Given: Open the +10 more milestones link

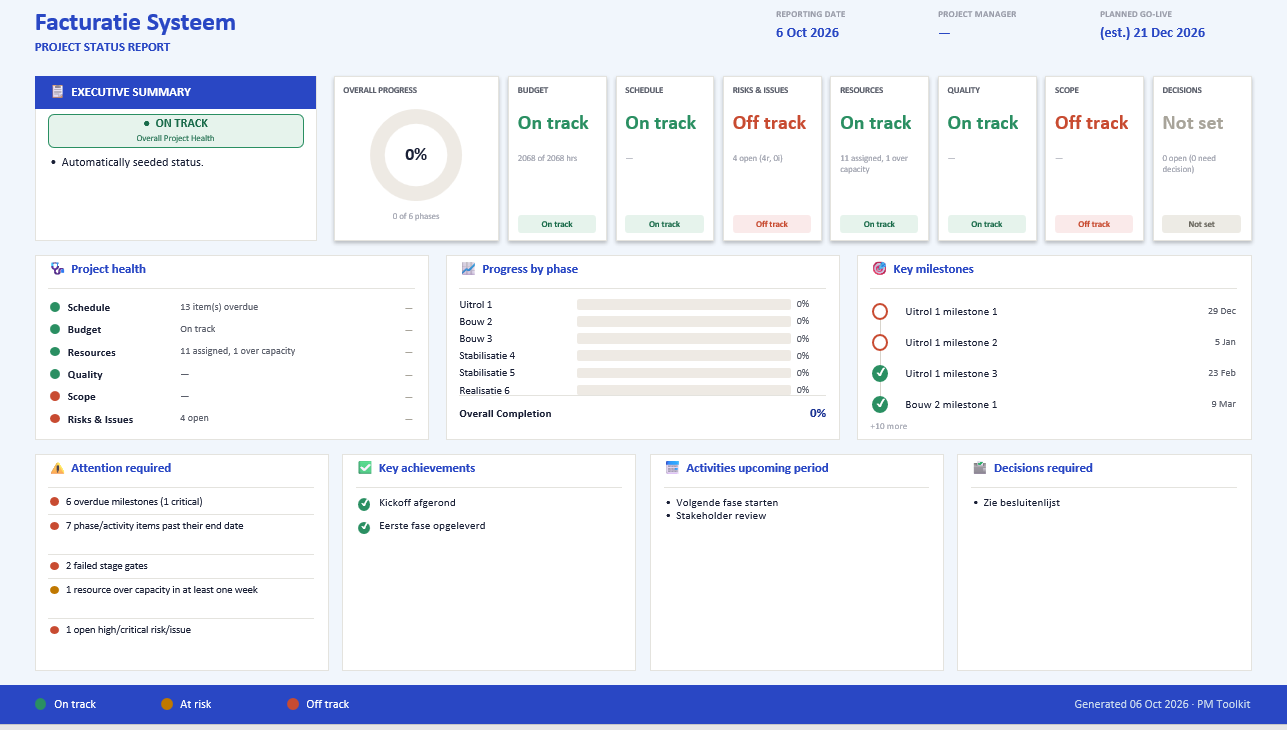Looking at the screenshot, I should tap(889, 426).
